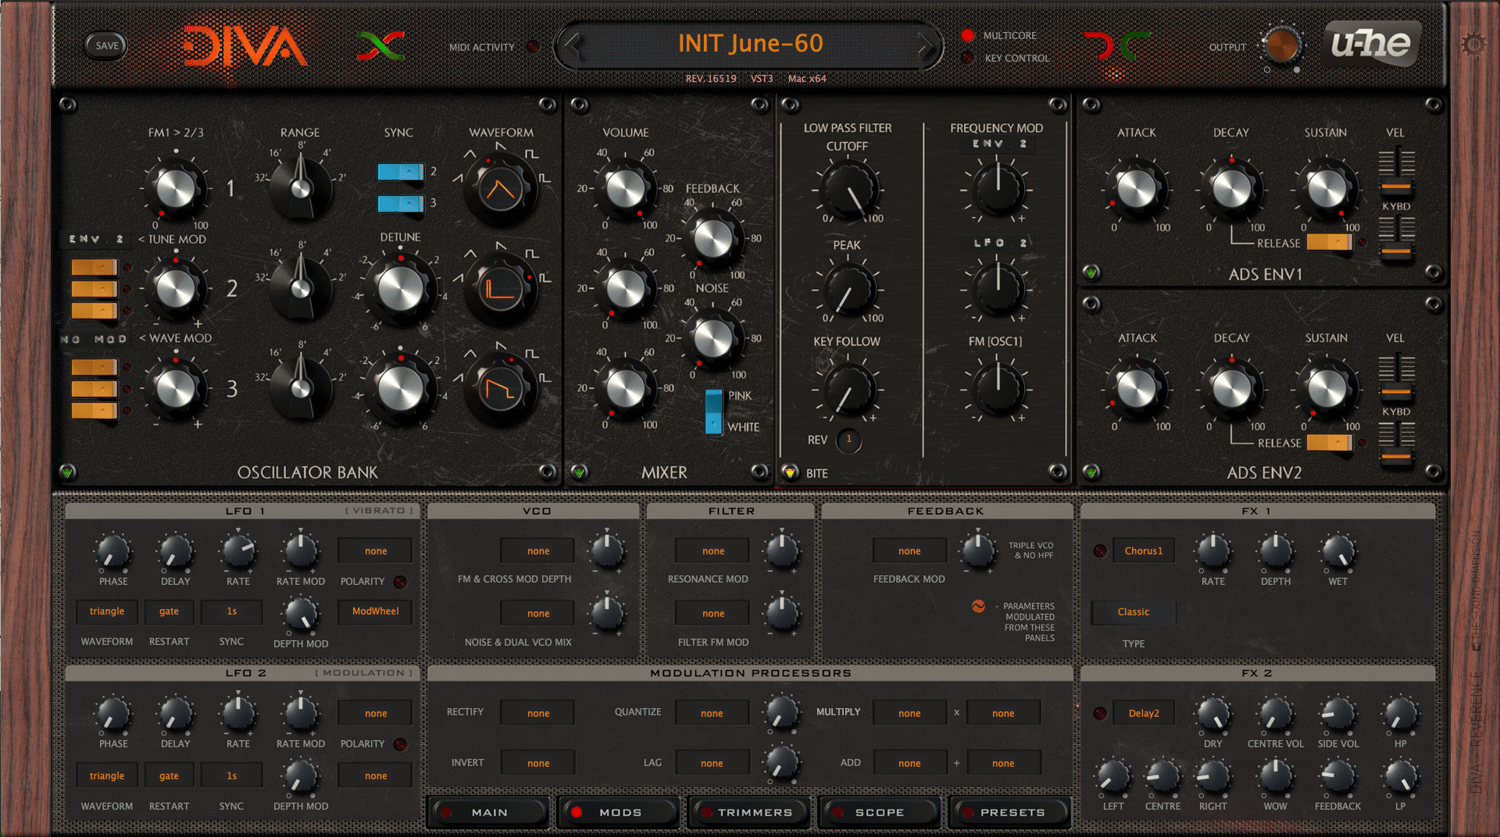This screenshot has height=837, width=1500.
Task: Click the Wet knob in FX 1
Action: (x=1338, y=551)
